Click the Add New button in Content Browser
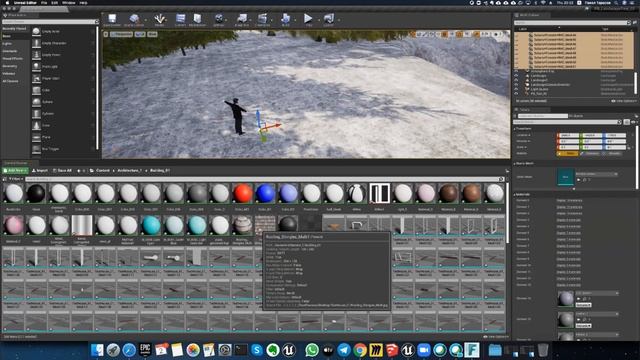This screenshot has width=640, height=360. pyautogui.click(x=16, y=170)
